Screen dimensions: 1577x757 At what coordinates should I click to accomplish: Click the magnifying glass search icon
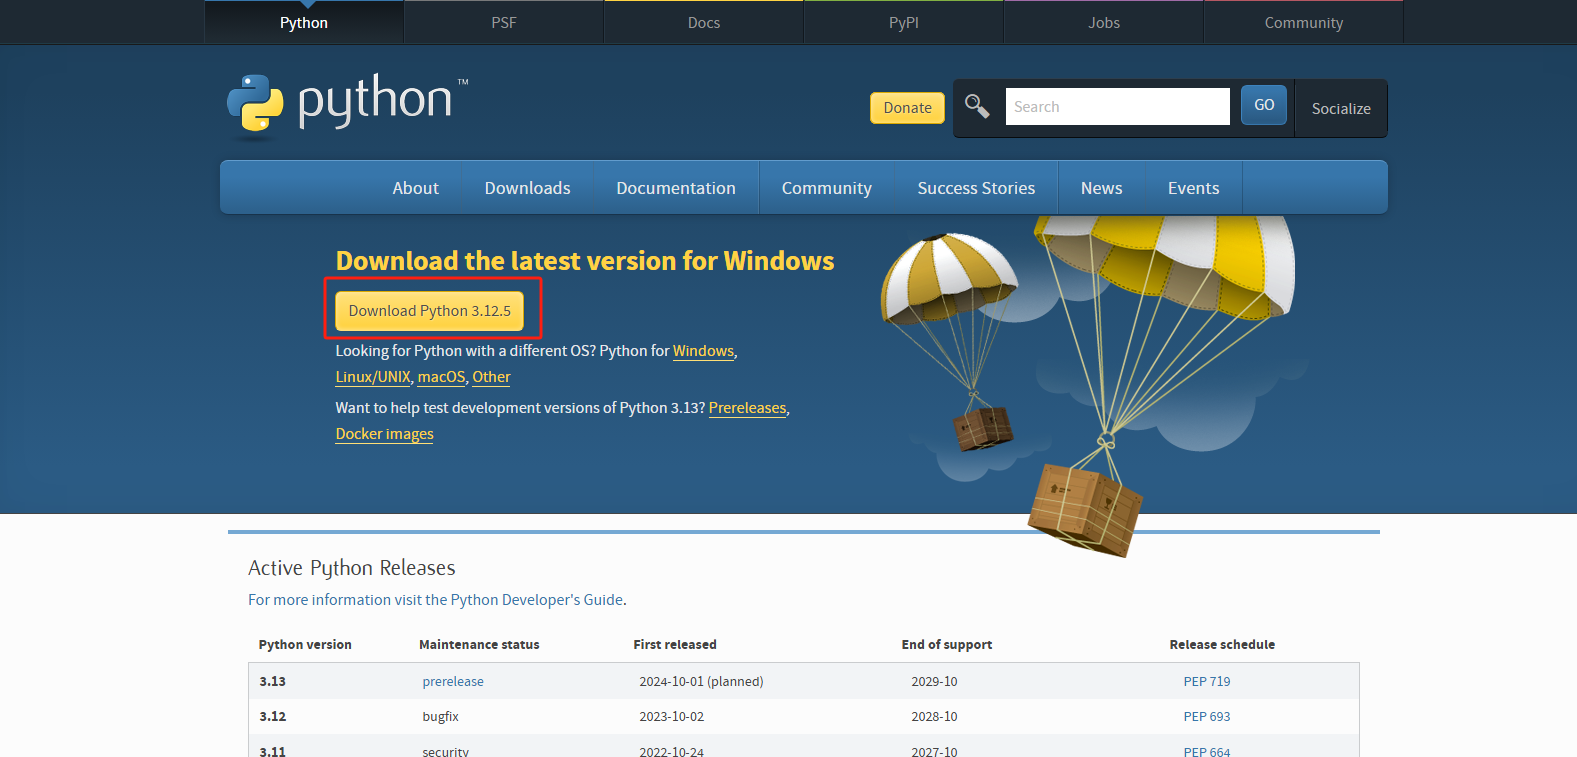coord(977,106)
